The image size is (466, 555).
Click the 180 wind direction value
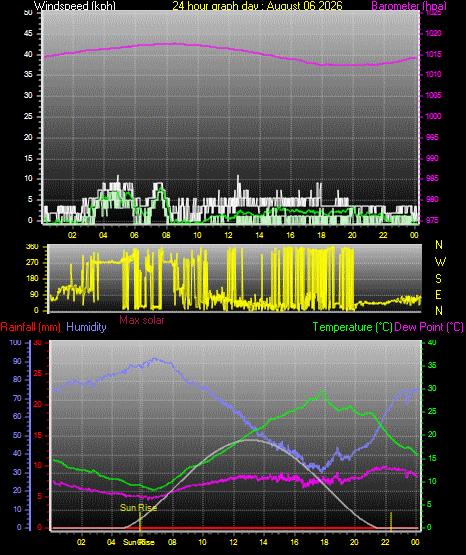33,279
